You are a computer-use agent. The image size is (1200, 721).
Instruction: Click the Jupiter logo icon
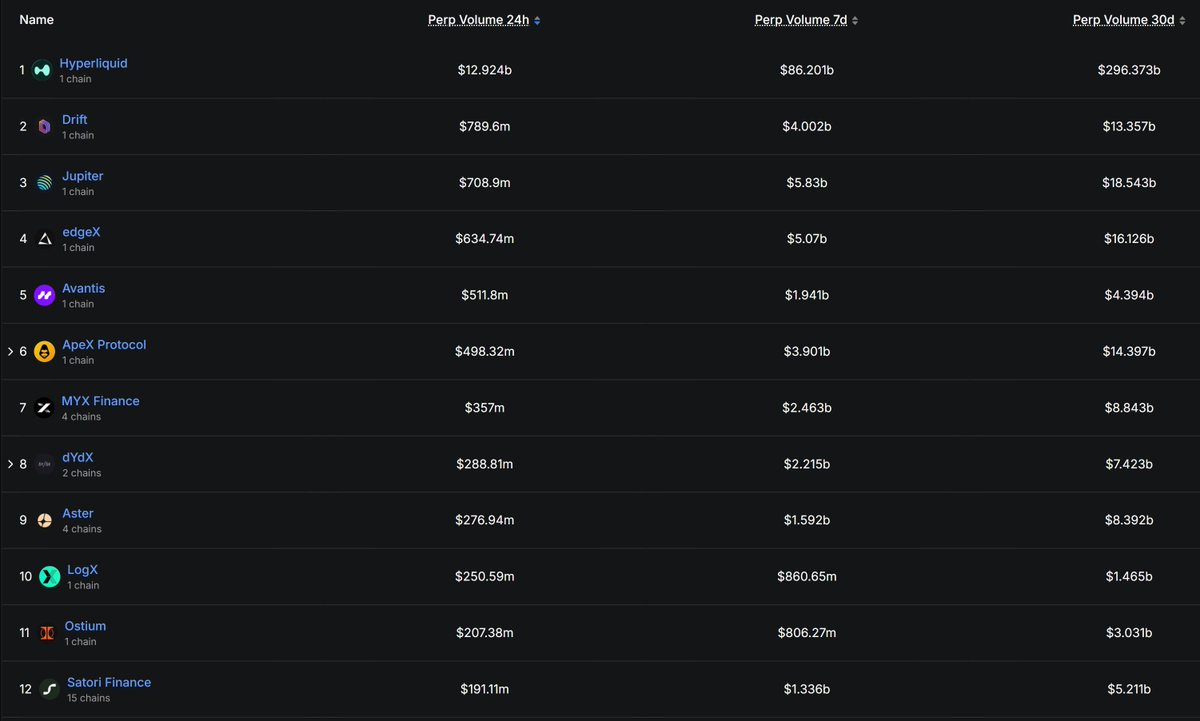[44, 183]
